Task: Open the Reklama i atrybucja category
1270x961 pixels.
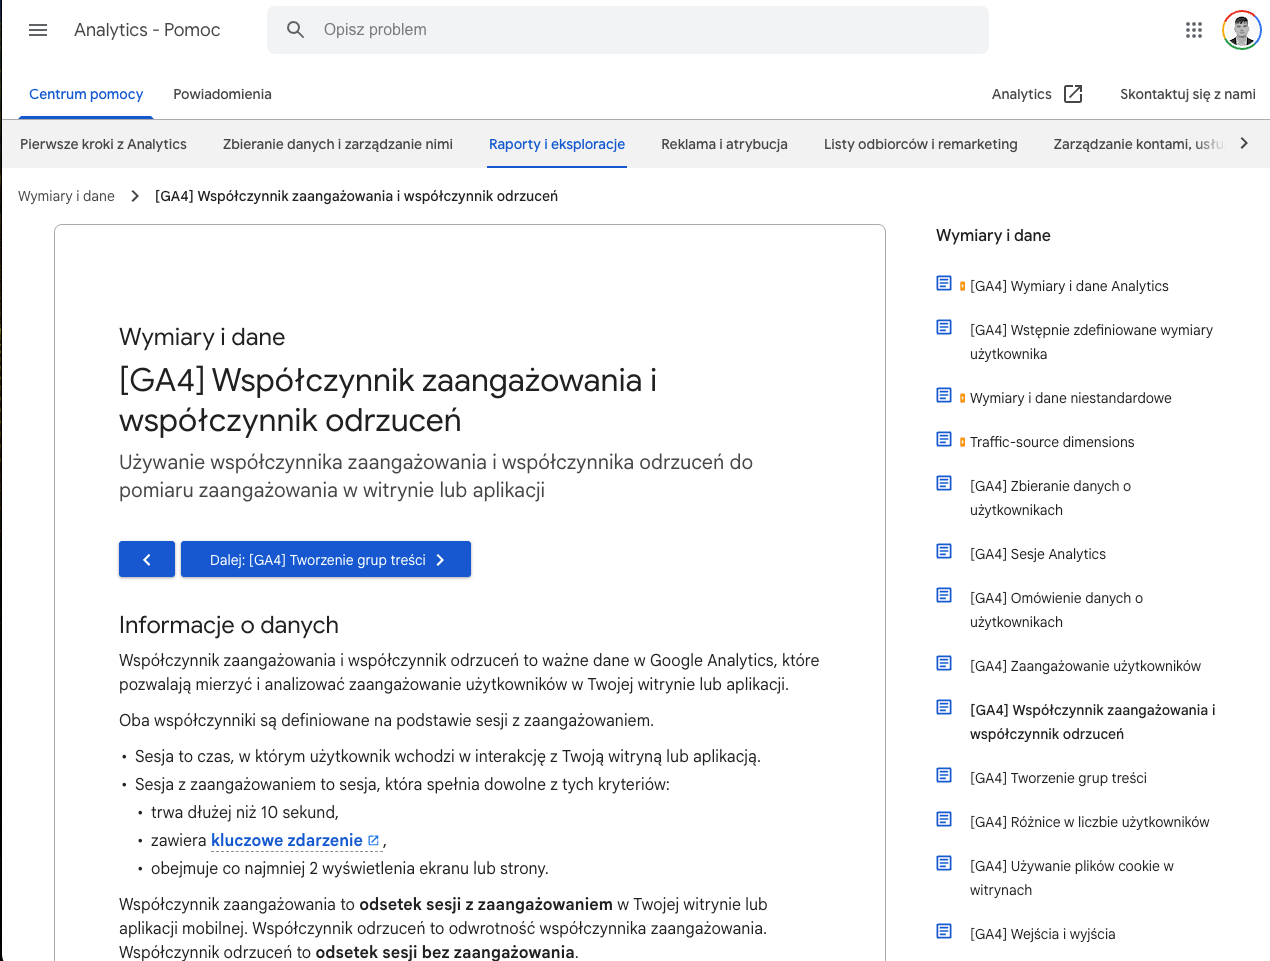Action: 724,144
